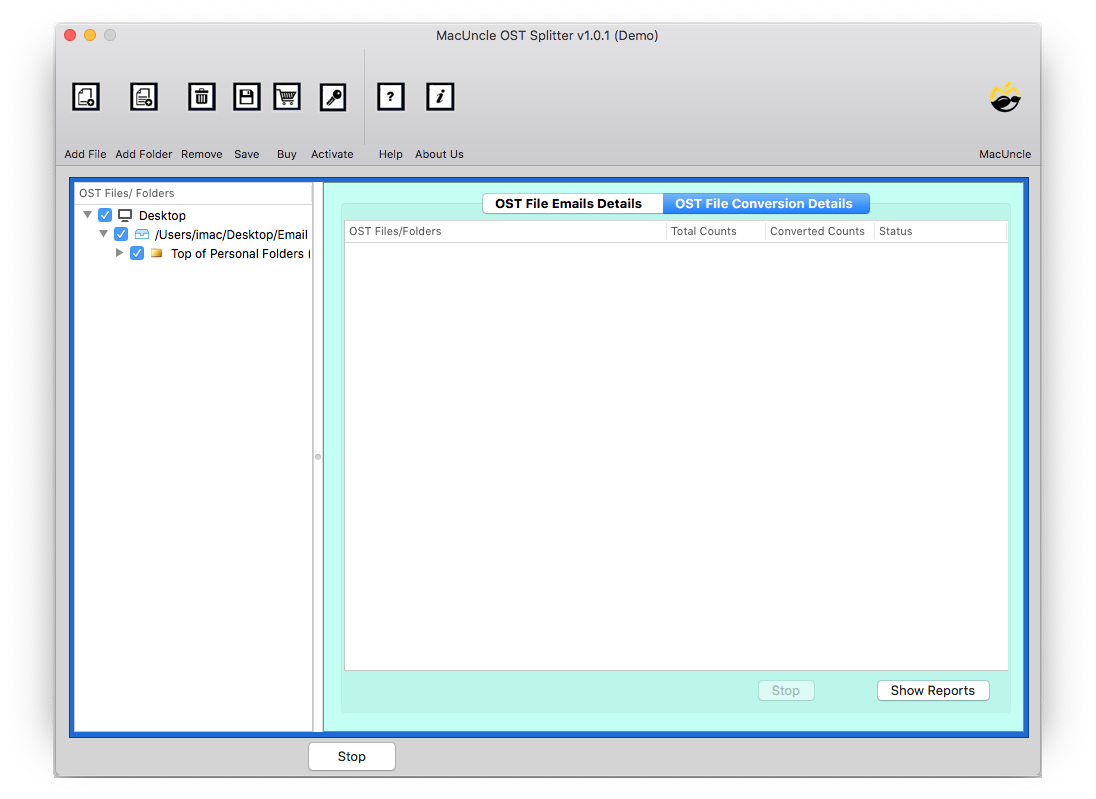
Task: Toggle the /Users/imac/Desktop/Email checkbox
Action: 121,234
